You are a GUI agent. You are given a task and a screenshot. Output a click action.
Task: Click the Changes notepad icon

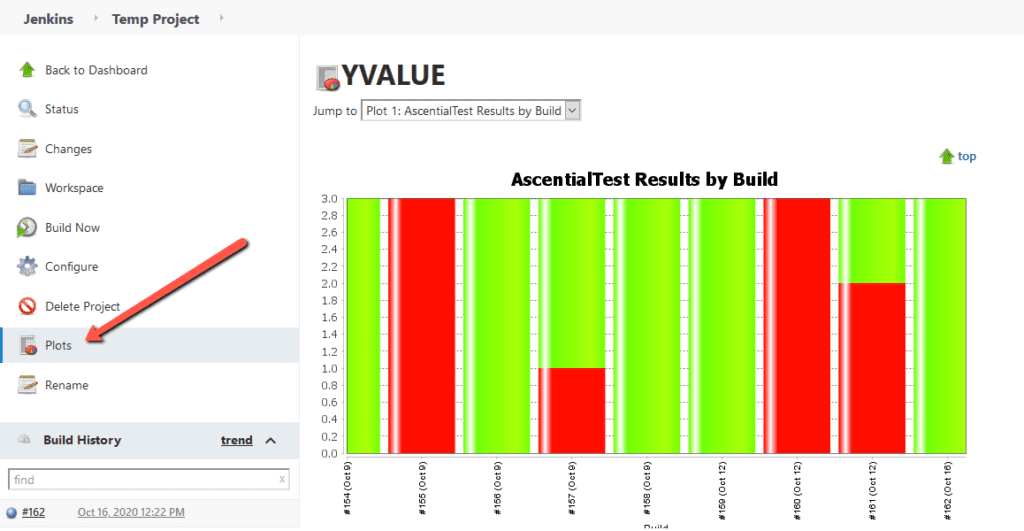pos(27,148)
